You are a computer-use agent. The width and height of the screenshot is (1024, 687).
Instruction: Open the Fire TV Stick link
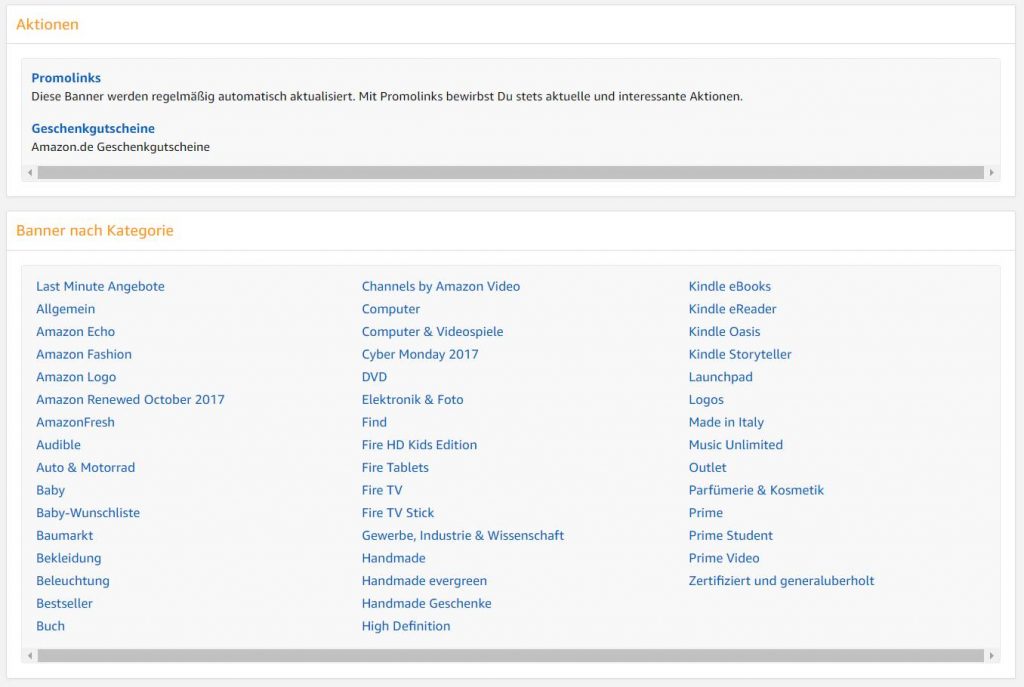[398, 513]
